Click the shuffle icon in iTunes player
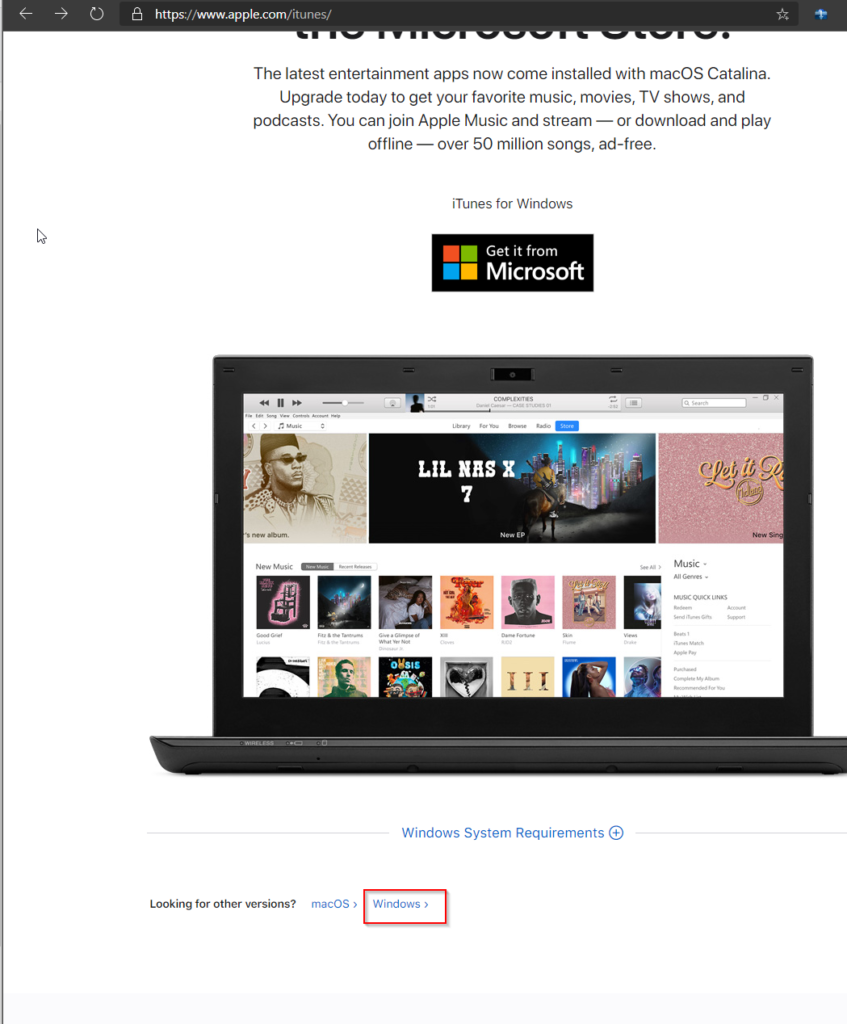This screenshot has height=1024, width=847. click(431, 399)
